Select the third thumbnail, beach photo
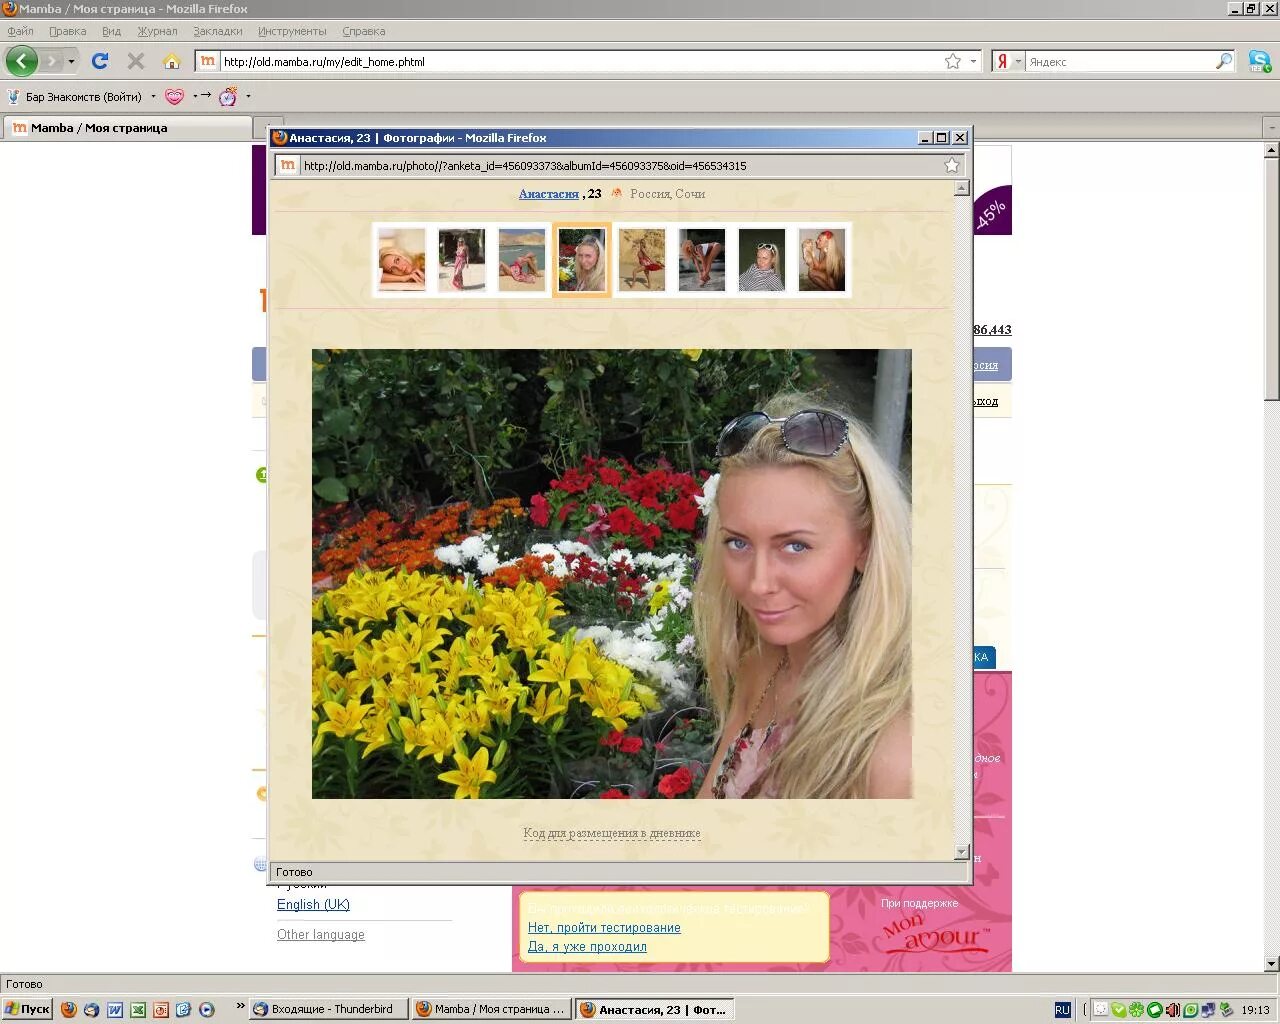This screenshot has width=1280, height=1024. pyautogui.click(x=522, y=260)
